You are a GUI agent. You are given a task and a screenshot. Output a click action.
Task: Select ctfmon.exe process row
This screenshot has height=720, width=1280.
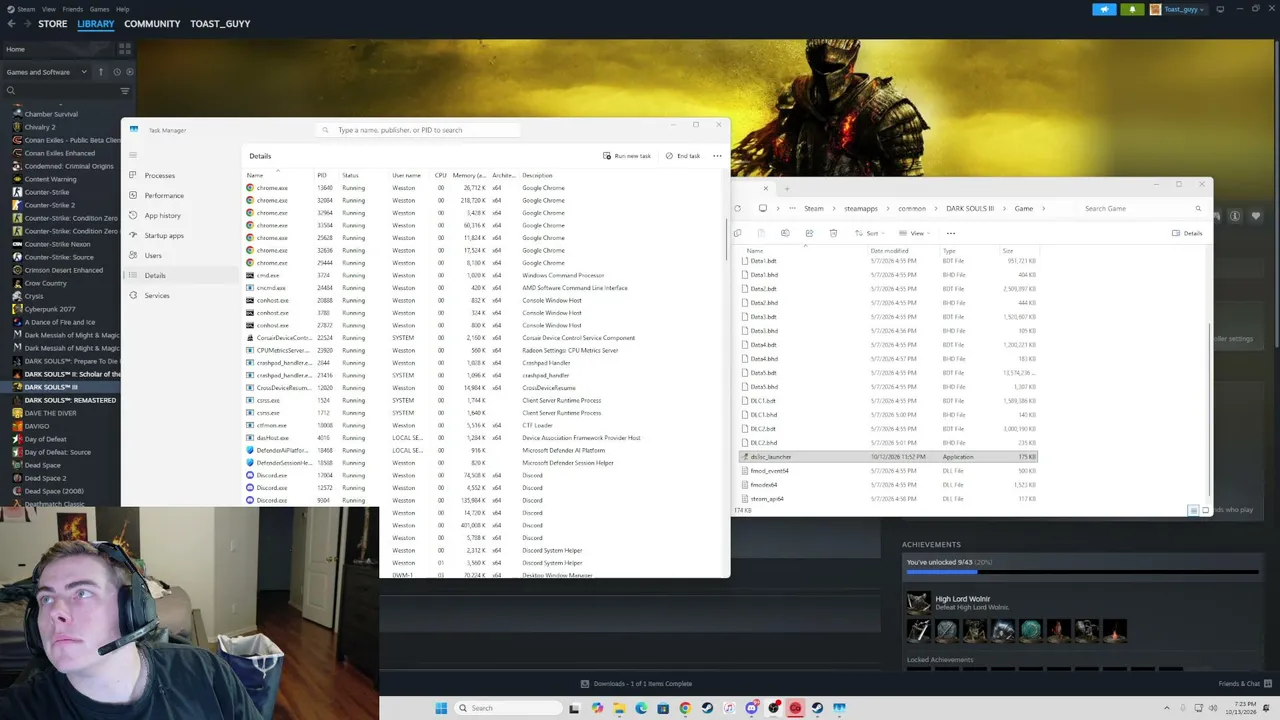(485, 425)
